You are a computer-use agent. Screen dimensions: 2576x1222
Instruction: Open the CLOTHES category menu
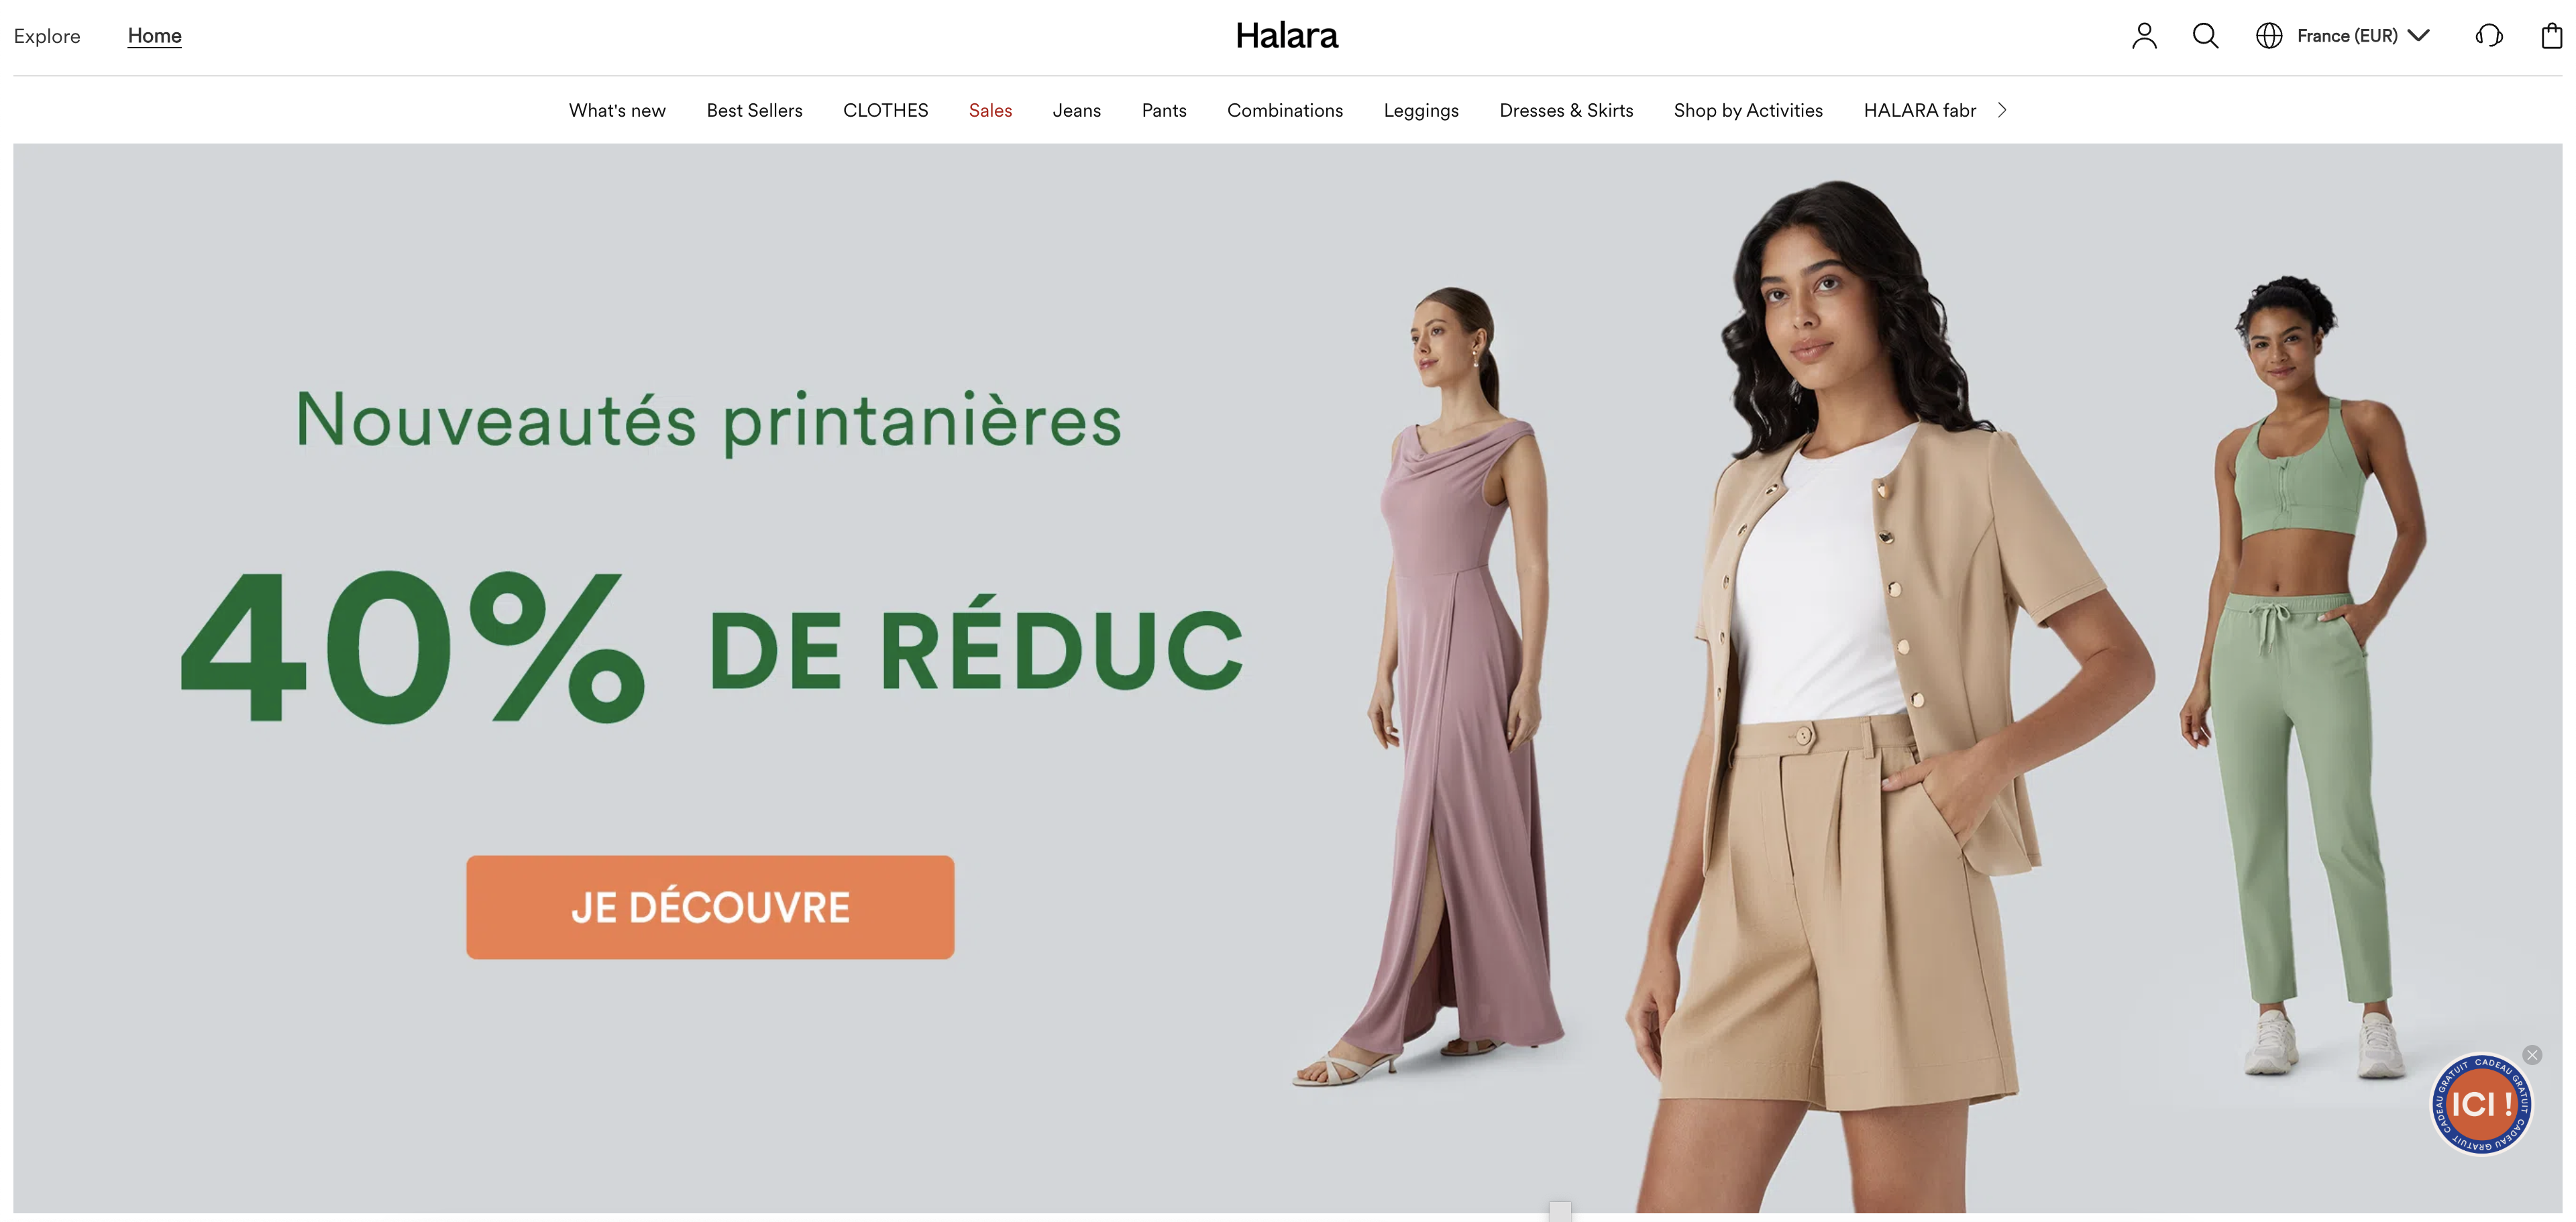[x=885, y=110]
